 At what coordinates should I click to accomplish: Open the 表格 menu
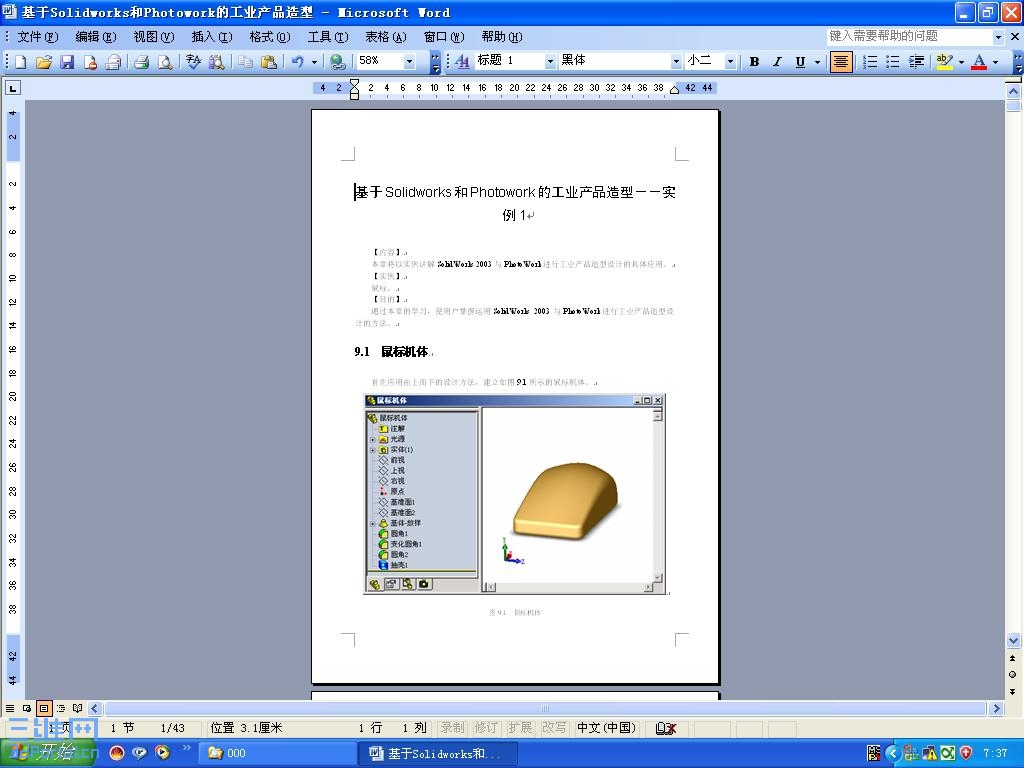(x=385, y=37)
